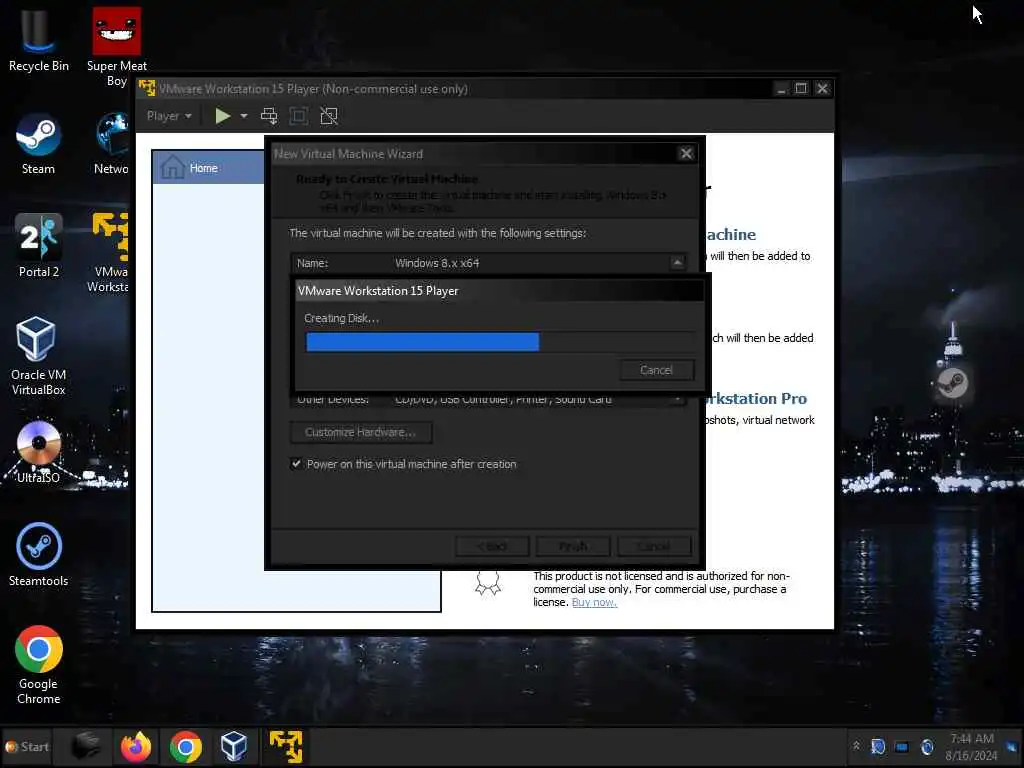Click the green Play virtual machine button
Viewport: 1024px width, 768px height.
(x=223, y=116)
